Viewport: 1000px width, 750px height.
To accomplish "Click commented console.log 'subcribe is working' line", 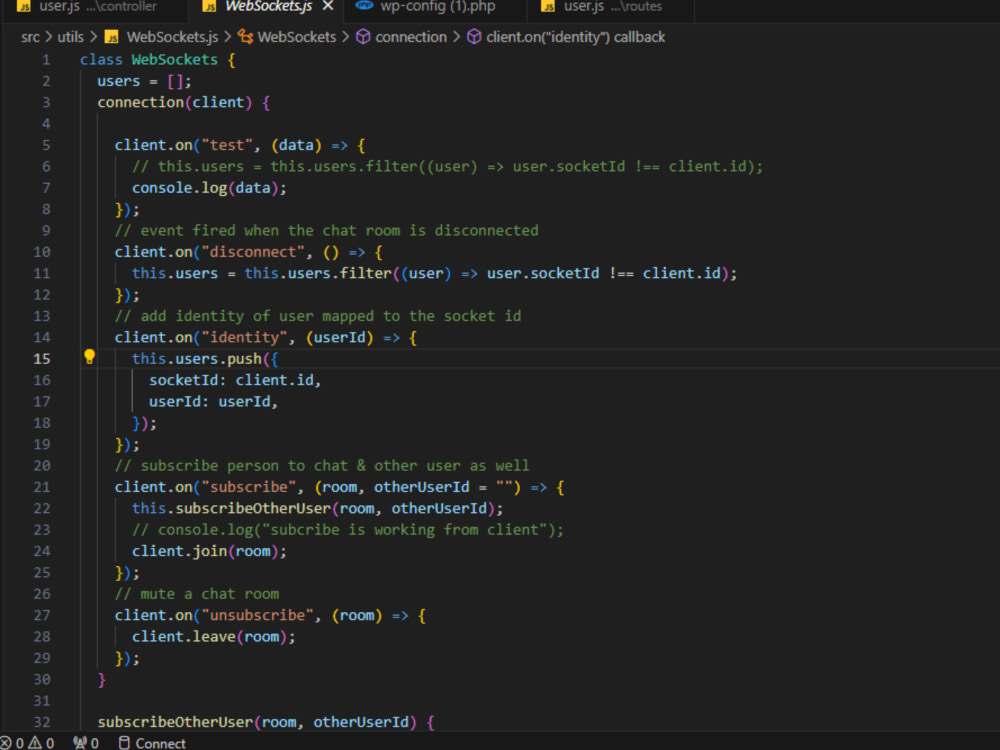I will click(x=348, y=530).
